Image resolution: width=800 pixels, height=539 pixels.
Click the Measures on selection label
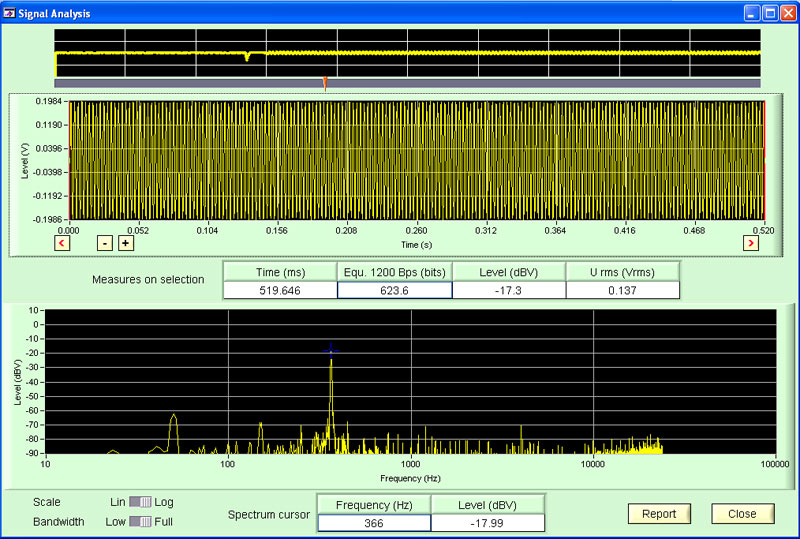(148, 280)
